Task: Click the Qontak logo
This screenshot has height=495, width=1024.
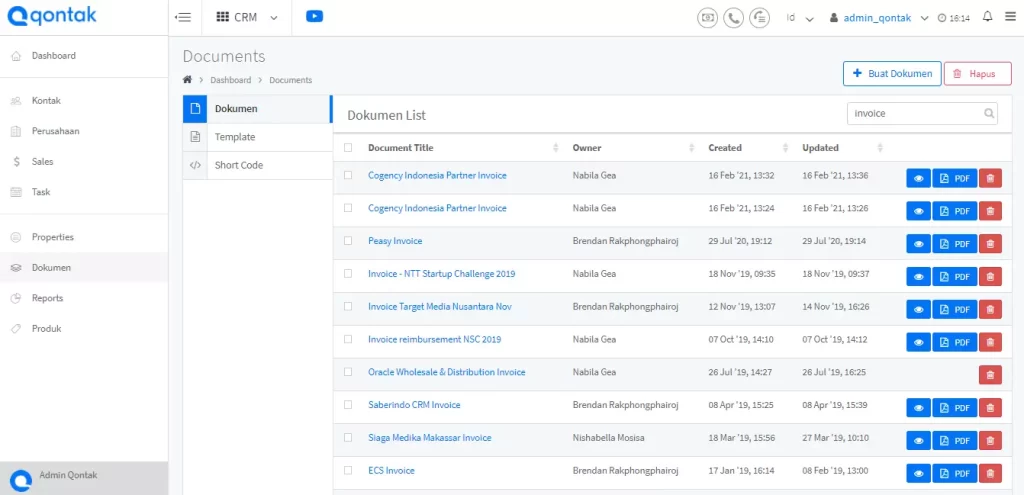Action: pos(52,16)
